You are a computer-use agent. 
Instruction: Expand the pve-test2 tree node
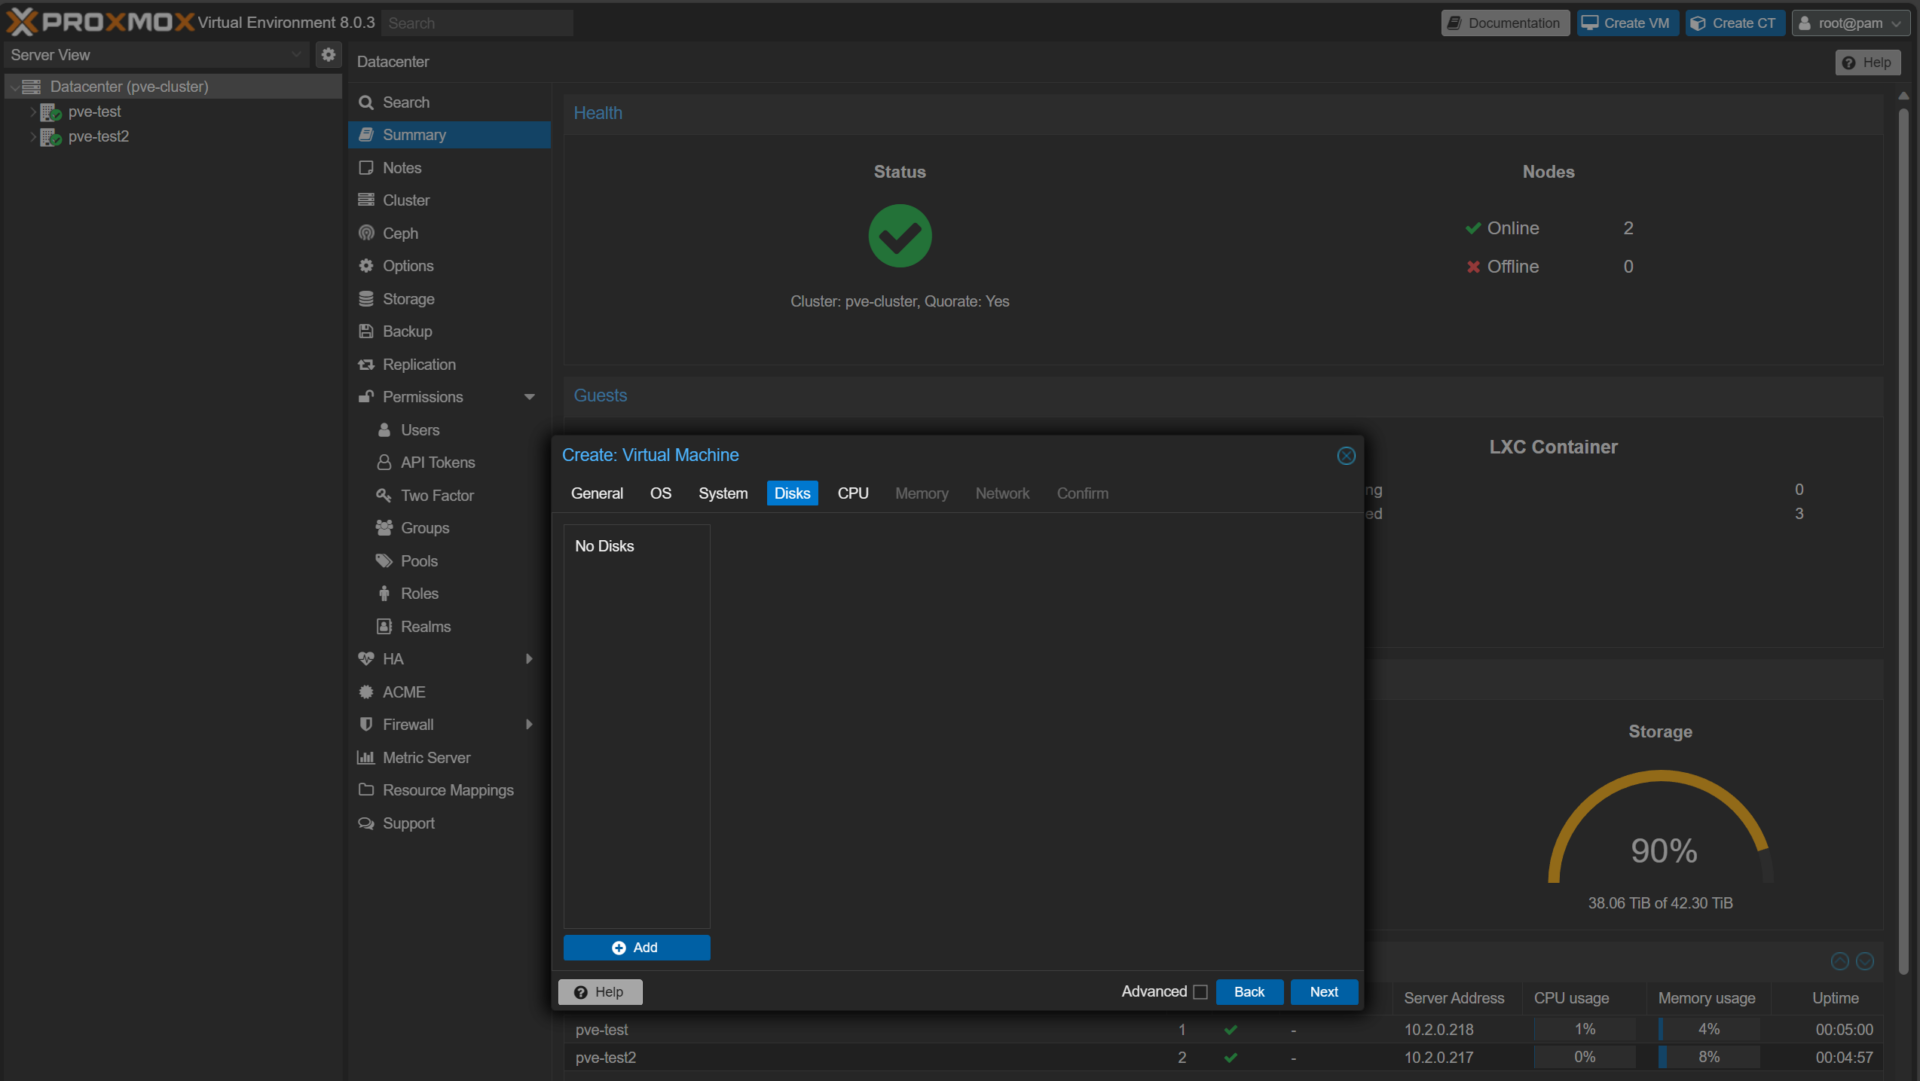(33, 137)
